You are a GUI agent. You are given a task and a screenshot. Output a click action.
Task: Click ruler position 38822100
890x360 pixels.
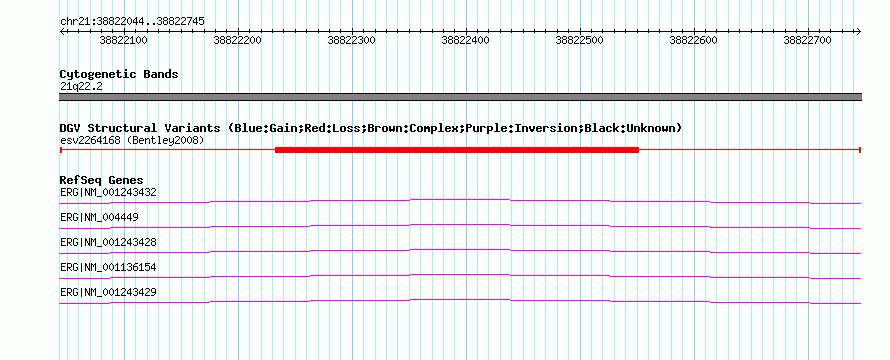pyautogui.click(x=123, y=40)
